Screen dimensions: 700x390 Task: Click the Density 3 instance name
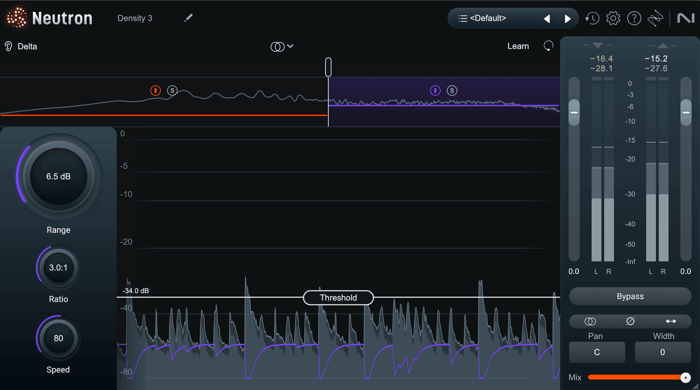(x=135, y=18)
